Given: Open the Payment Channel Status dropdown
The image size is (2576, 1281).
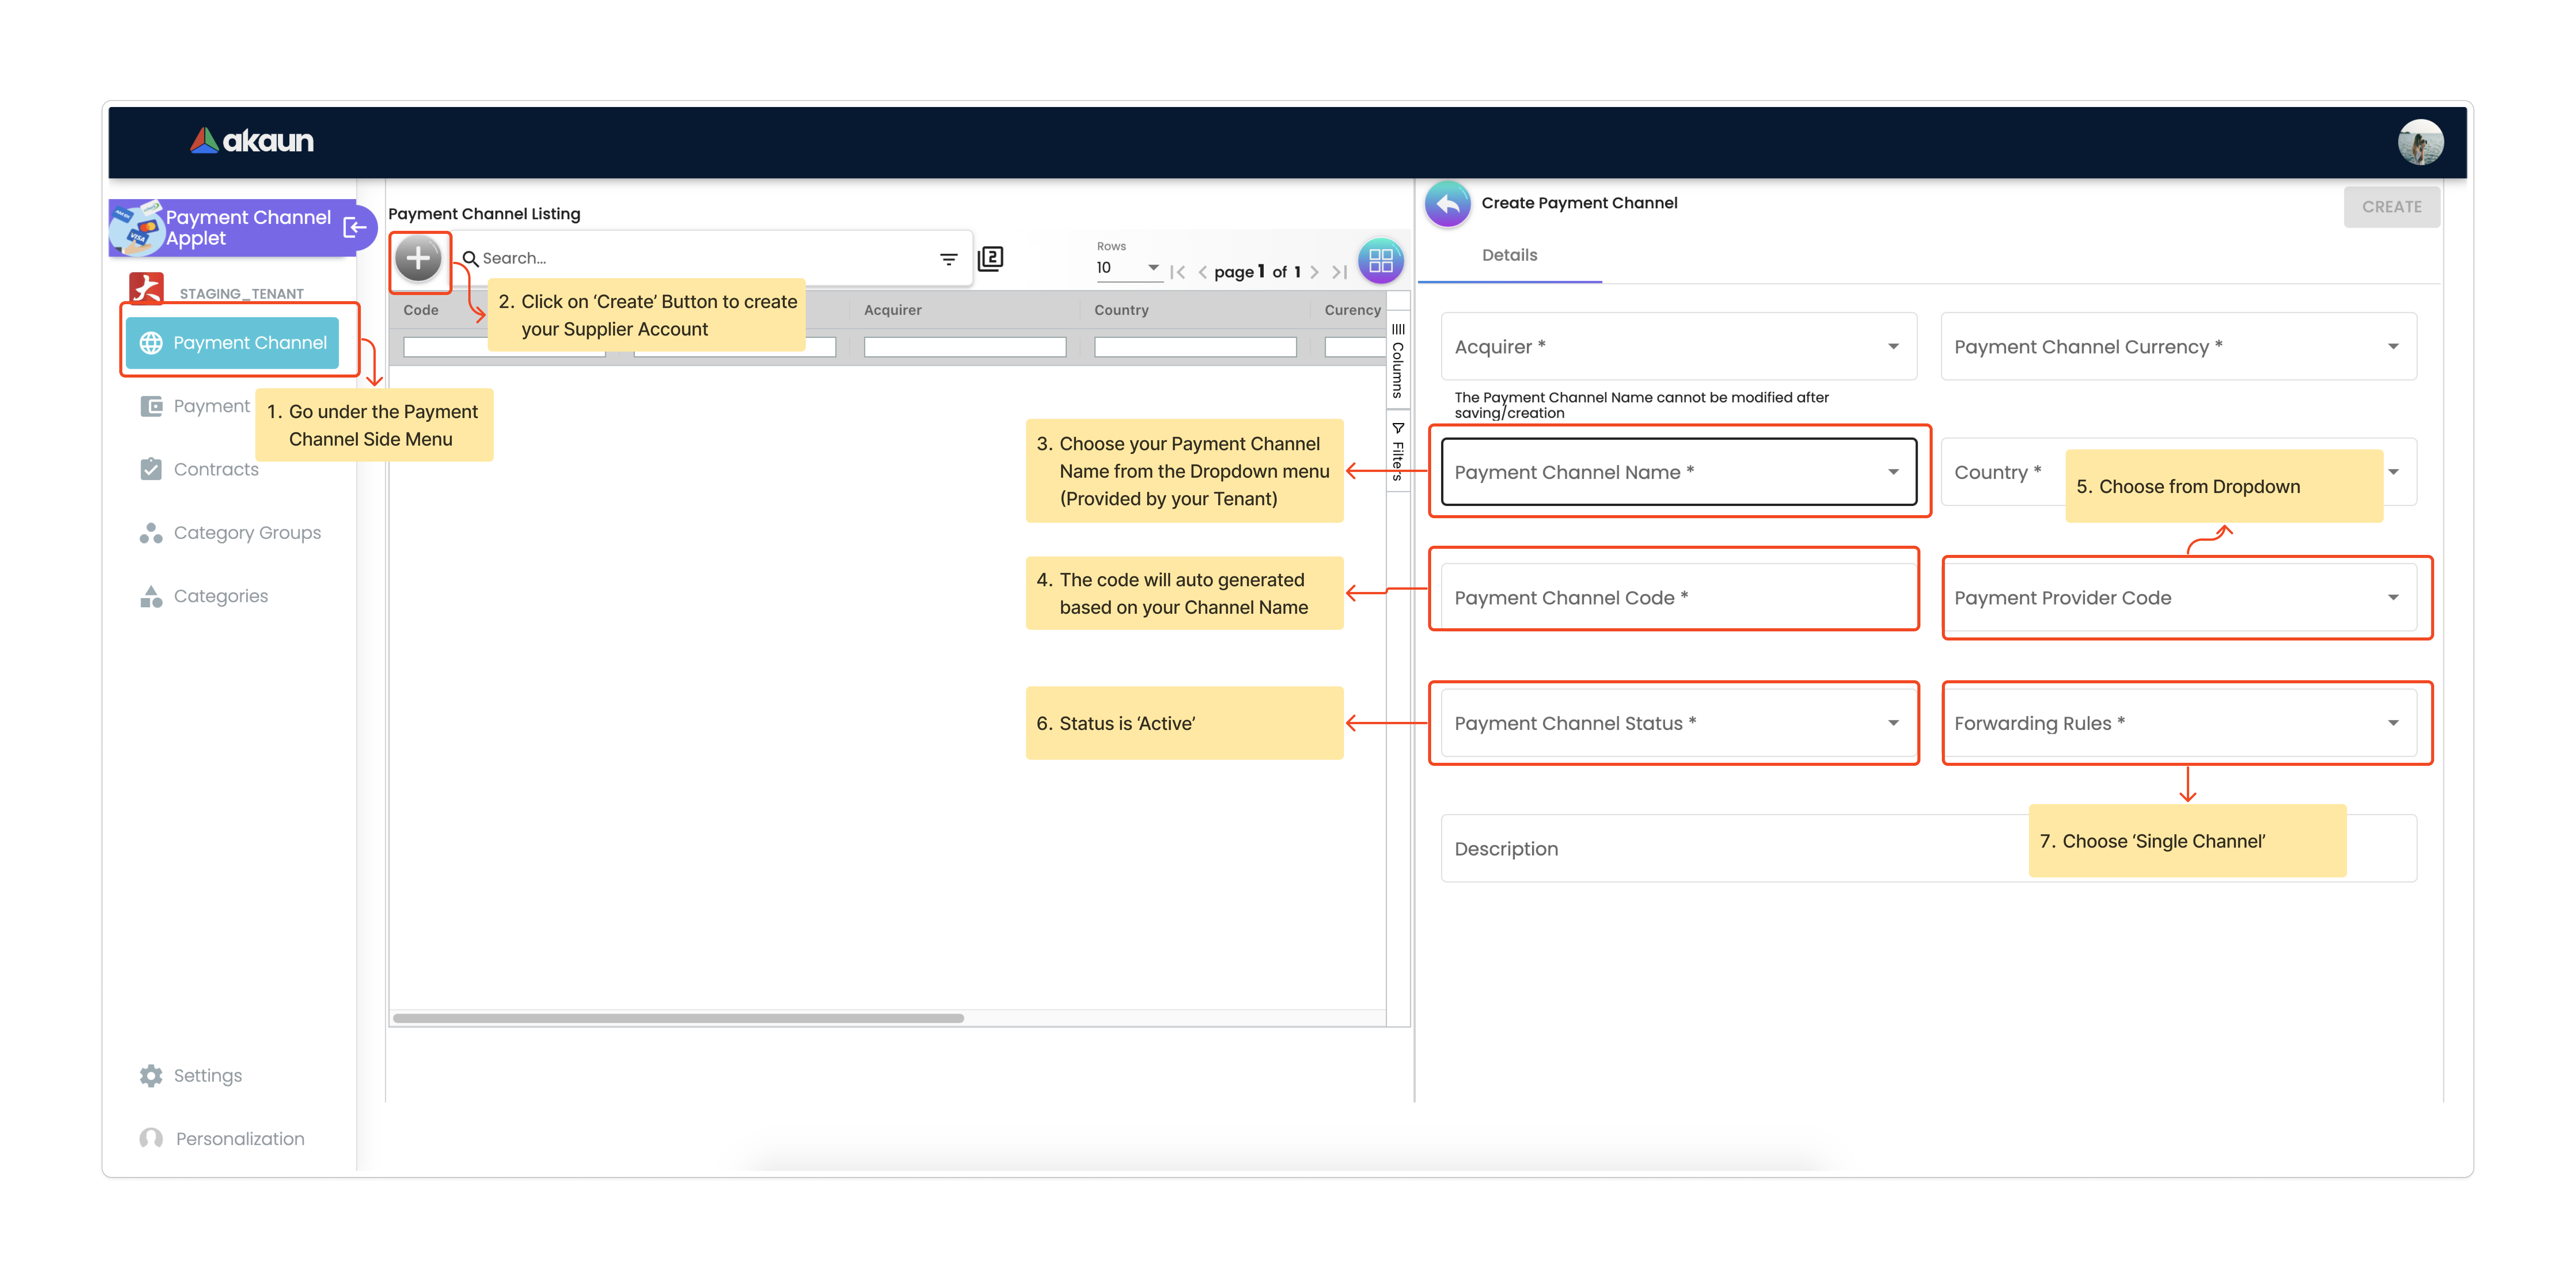Looking at the screenshot, I should [x=1678, y=723].
